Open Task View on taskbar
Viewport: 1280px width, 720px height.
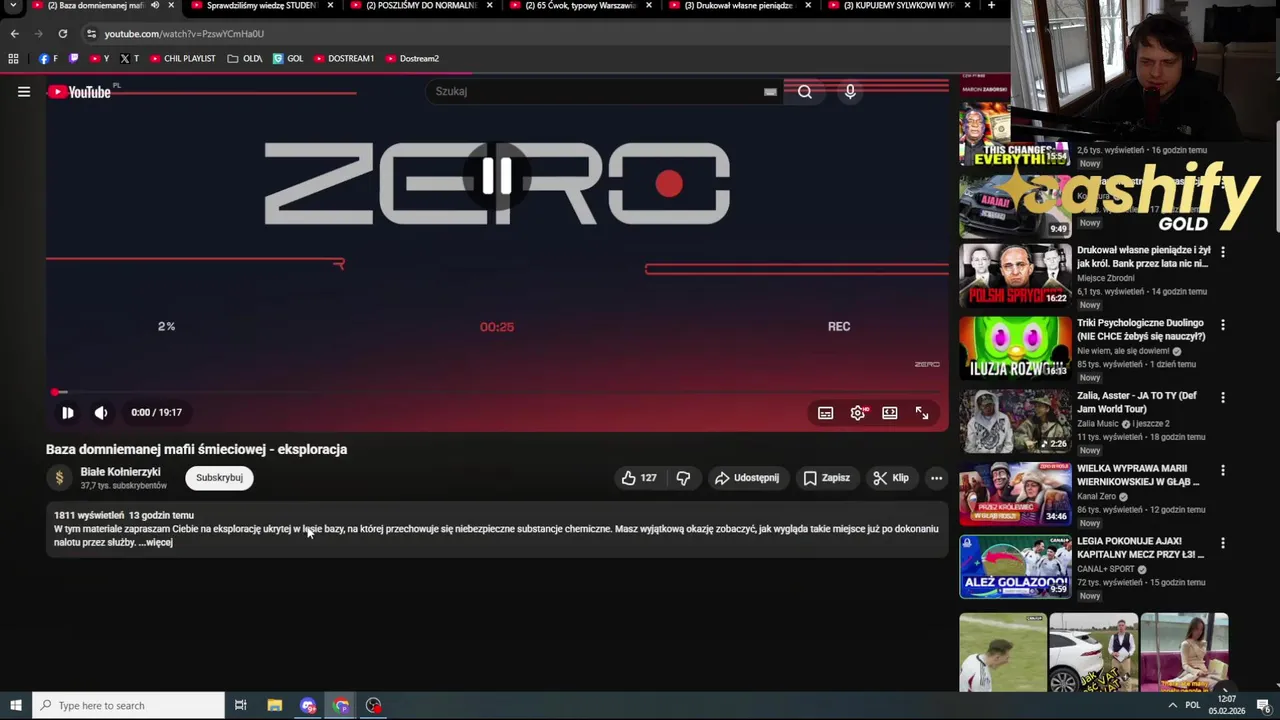(x=241, y=706)
